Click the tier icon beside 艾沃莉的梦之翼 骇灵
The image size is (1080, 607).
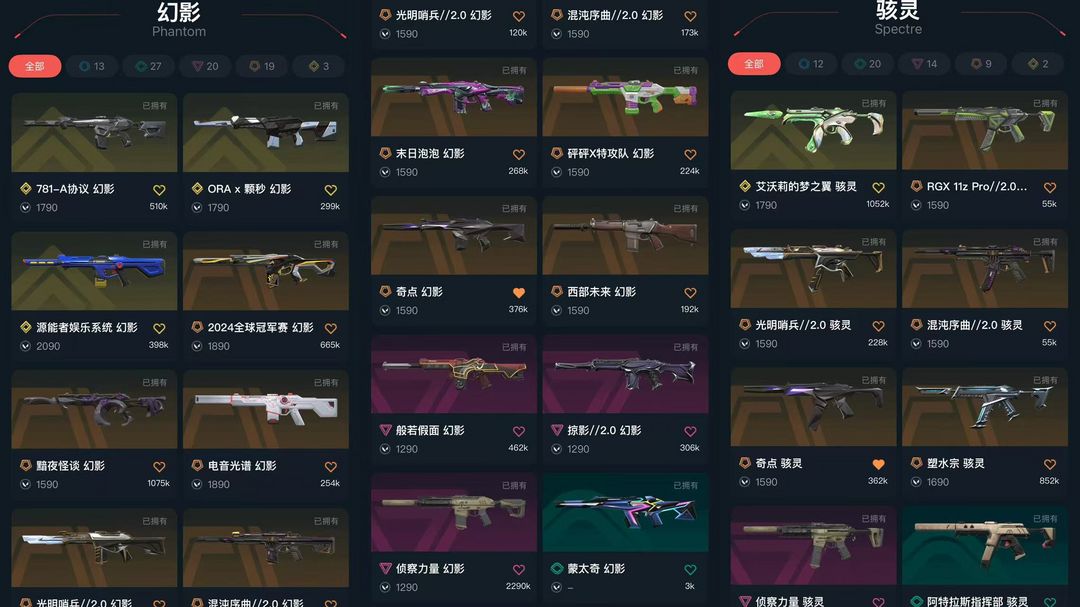(745, 186)
